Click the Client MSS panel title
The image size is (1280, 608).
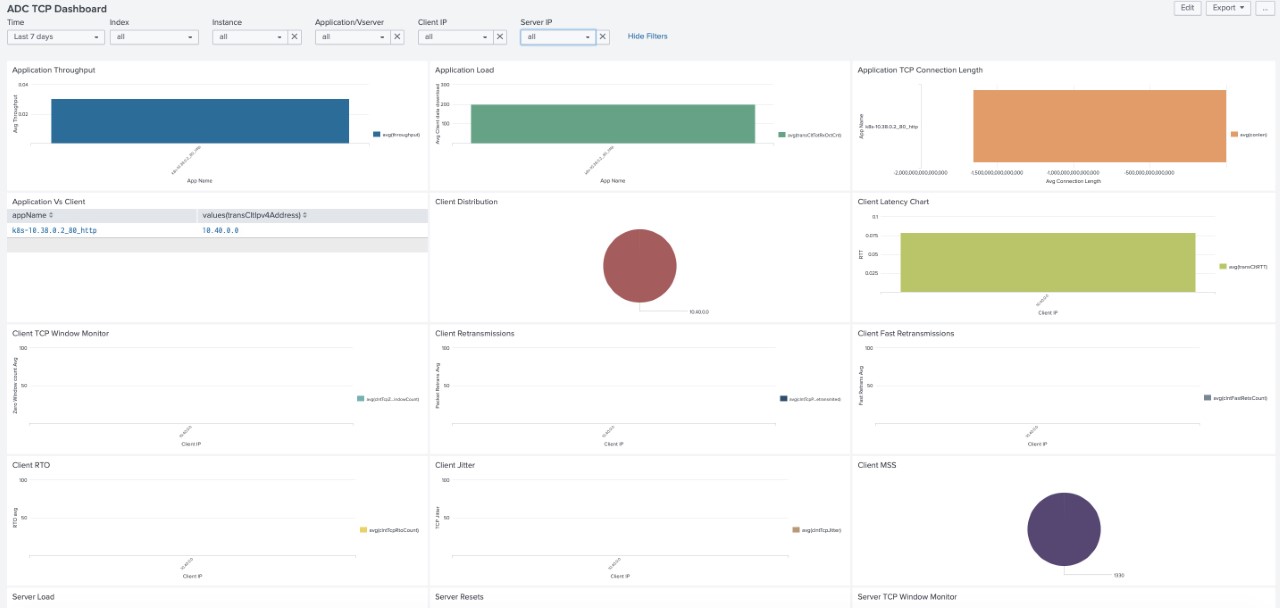tap(877, 465)
